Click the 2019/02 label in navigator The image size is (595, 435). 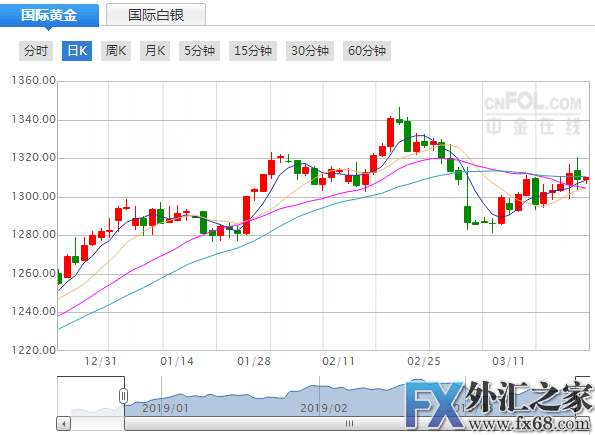click(x=324, y=408)
